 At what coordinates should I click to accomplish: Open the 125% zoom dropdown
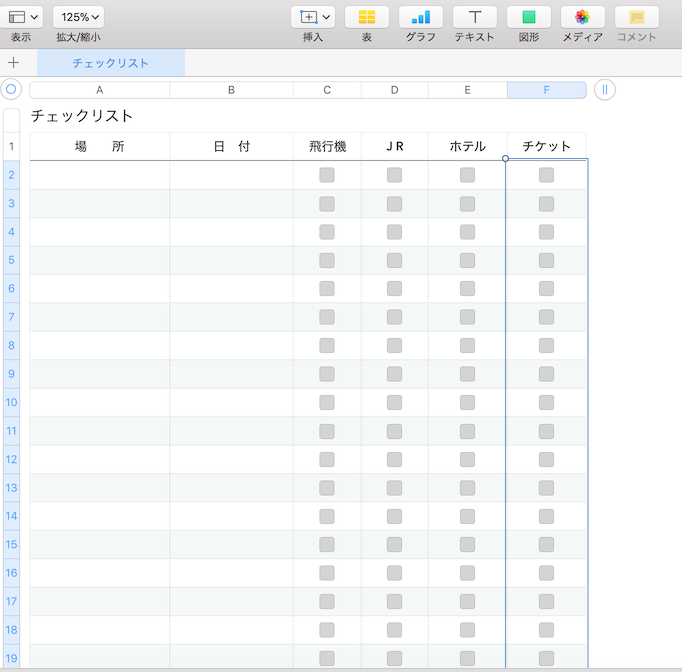click(78, 17)
